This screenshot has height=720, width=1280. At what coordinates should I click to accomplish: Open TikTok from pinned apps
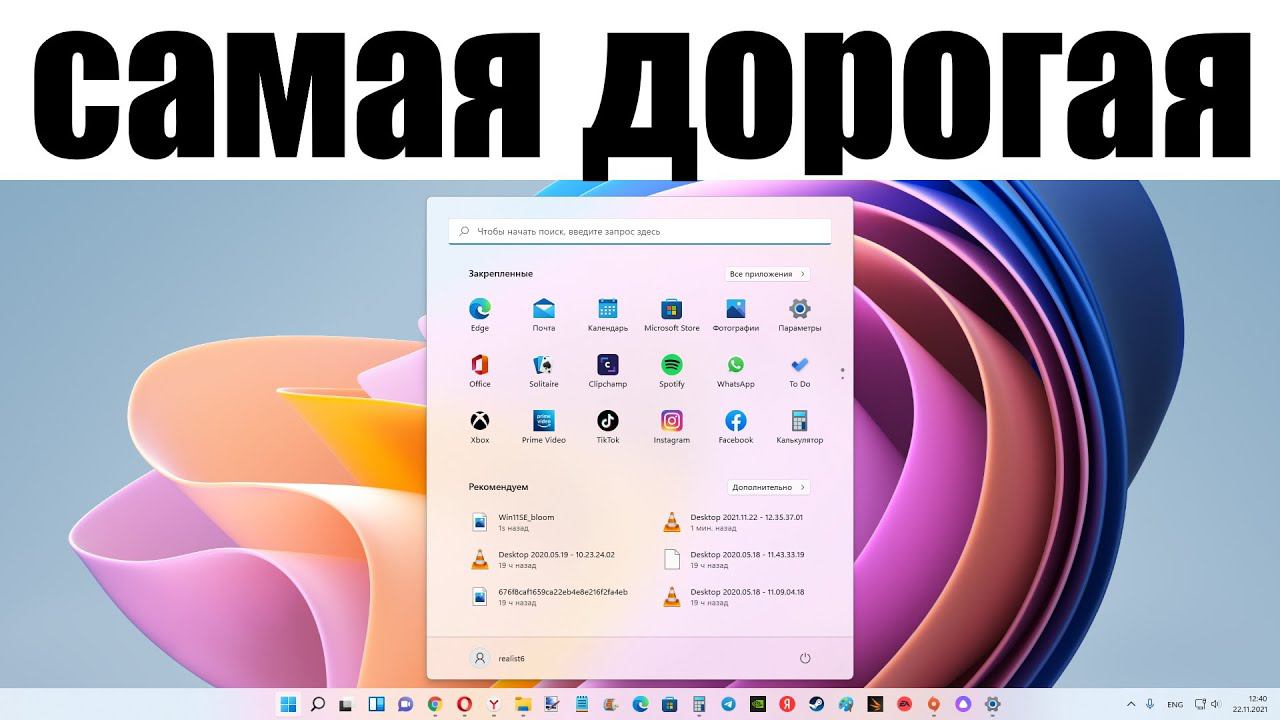pyautogui.click(x=608, y=426)
